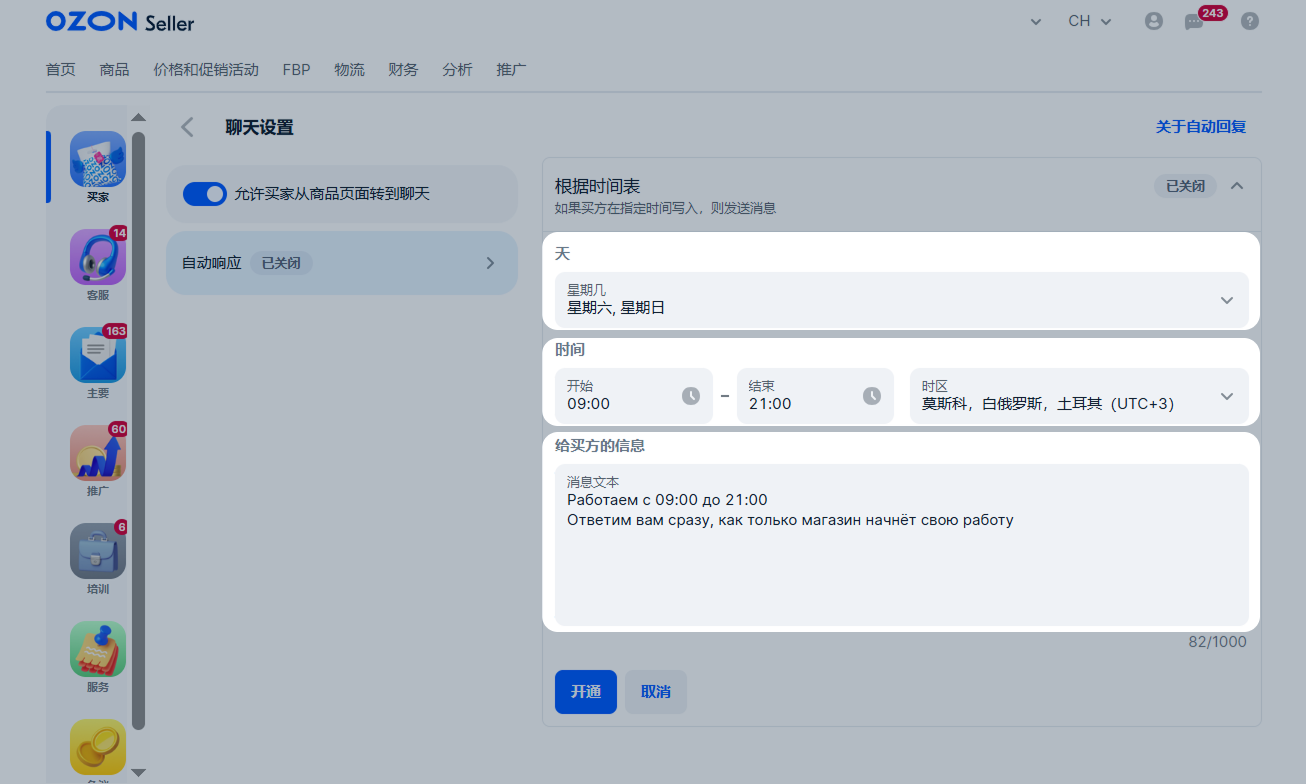Open the 服务 services sidebar icon
1306x784 pixels.
click(98, 650)
